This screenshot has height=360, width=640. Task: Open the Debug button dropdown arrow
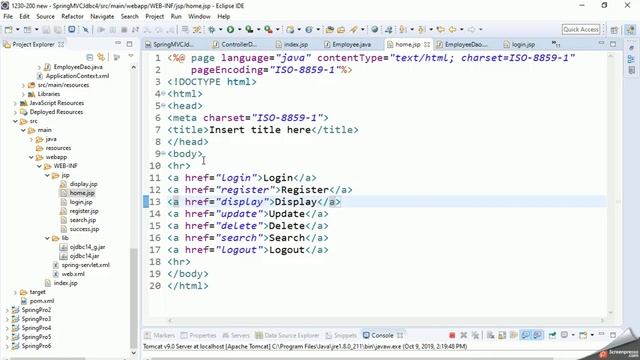coord(220,29)
